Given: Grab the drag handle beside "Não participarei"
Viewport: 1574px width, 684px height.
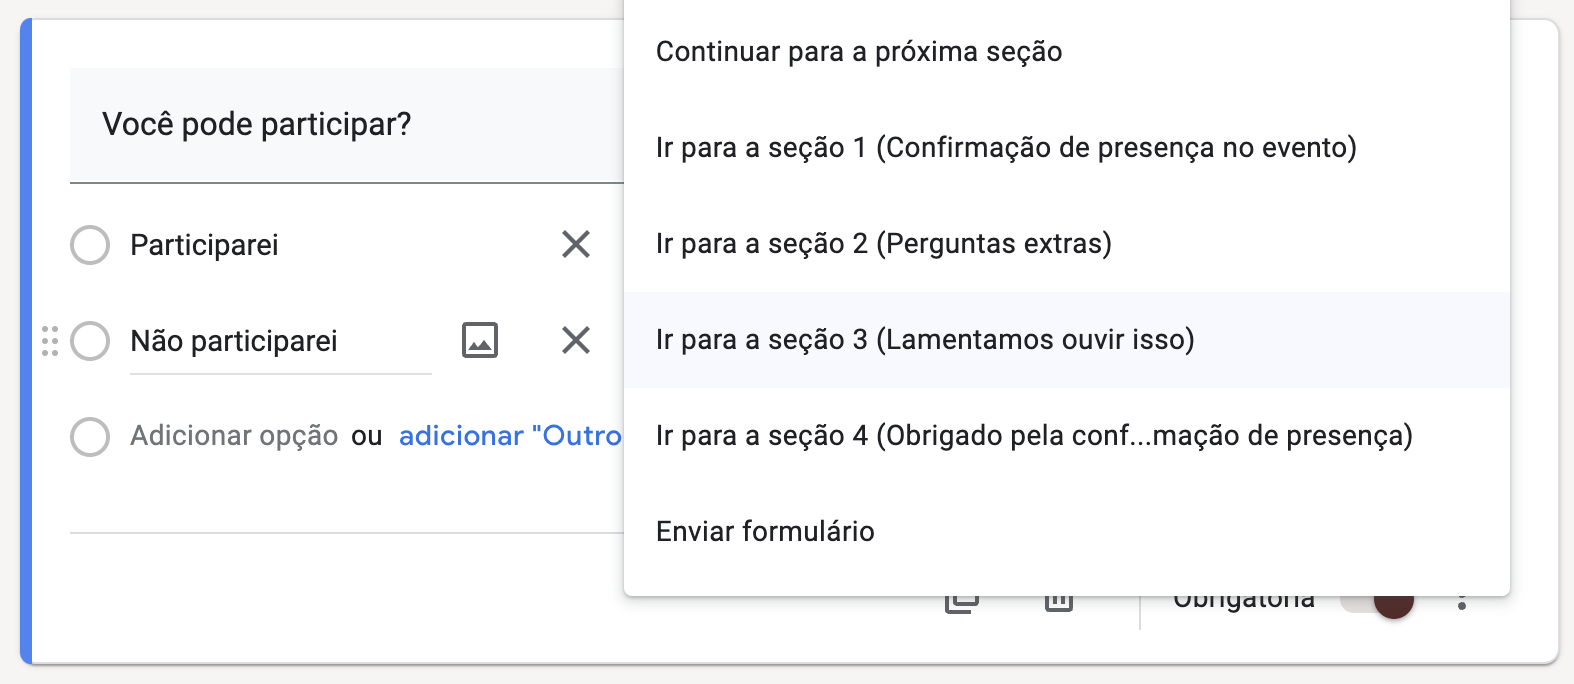Looking at the screenshot, I should pos(50,341).
